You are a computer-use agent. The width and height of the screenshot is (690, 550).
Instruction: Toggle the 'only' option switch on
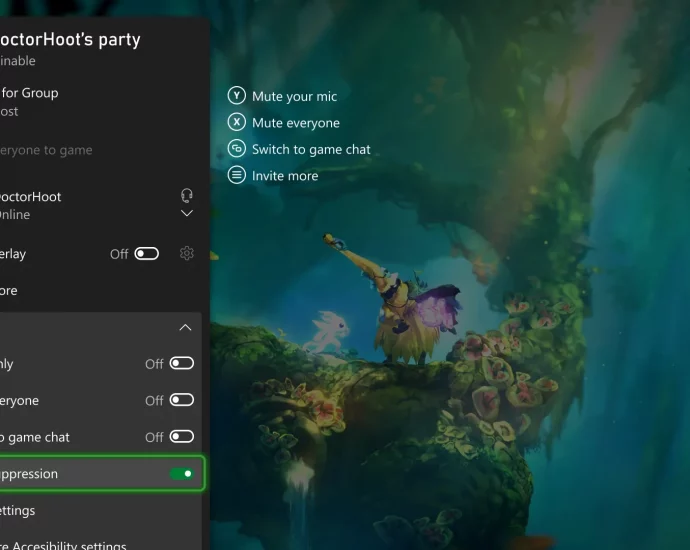[181, 364]
